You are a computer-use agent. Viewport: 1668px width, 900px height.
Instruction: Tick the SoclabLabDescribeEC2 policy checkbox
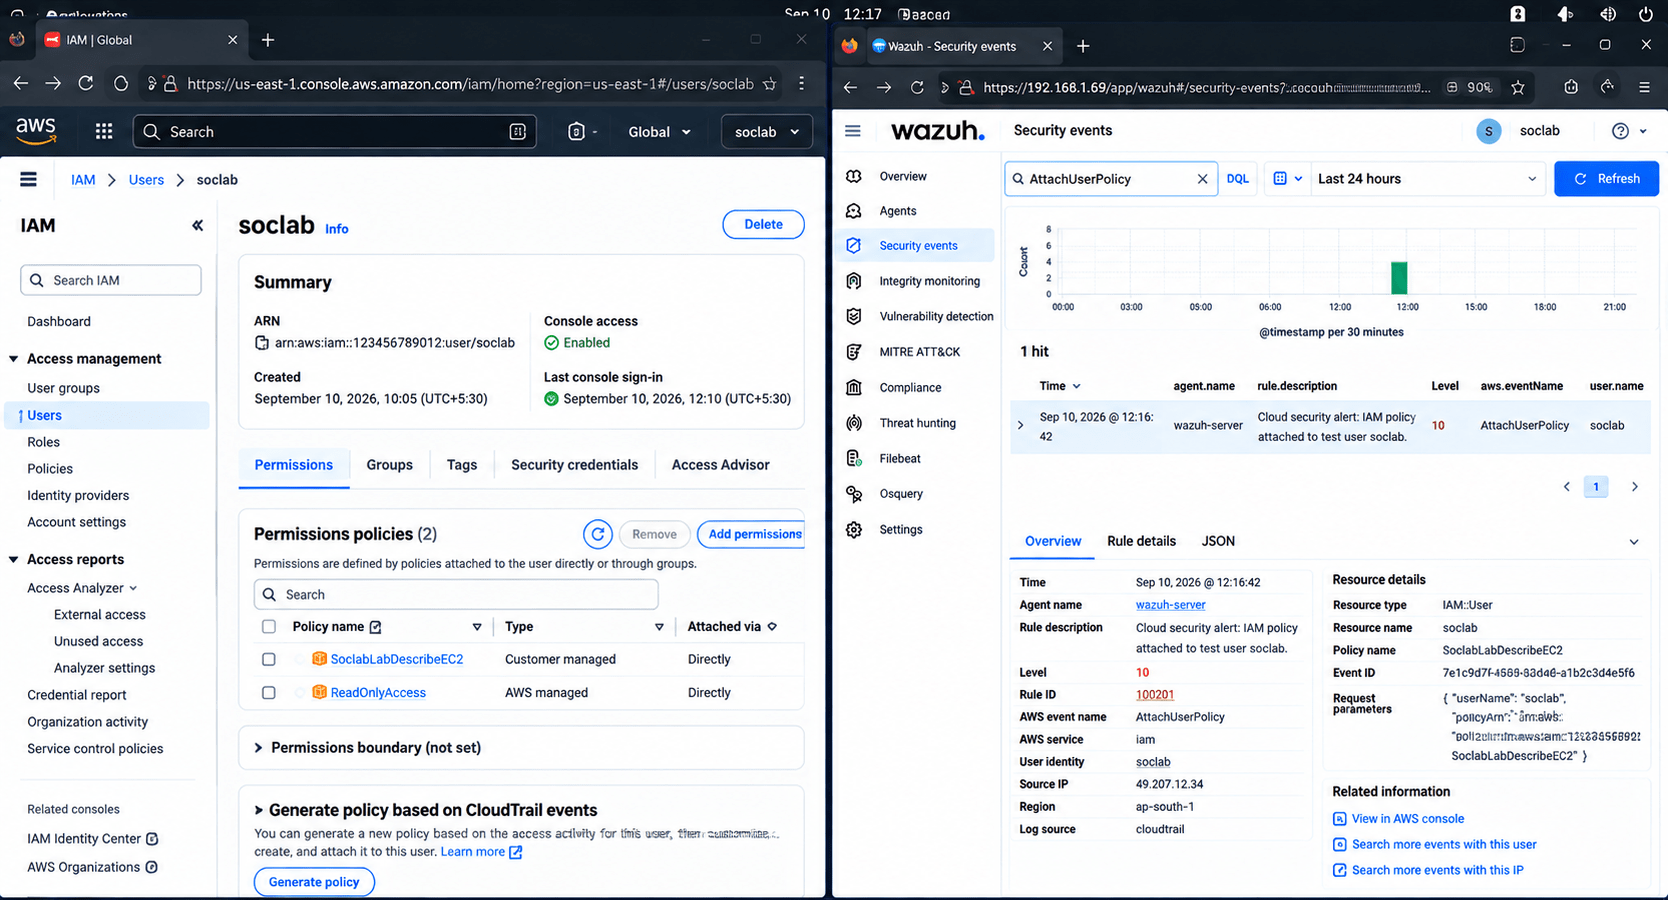click(x=268, y=659)
